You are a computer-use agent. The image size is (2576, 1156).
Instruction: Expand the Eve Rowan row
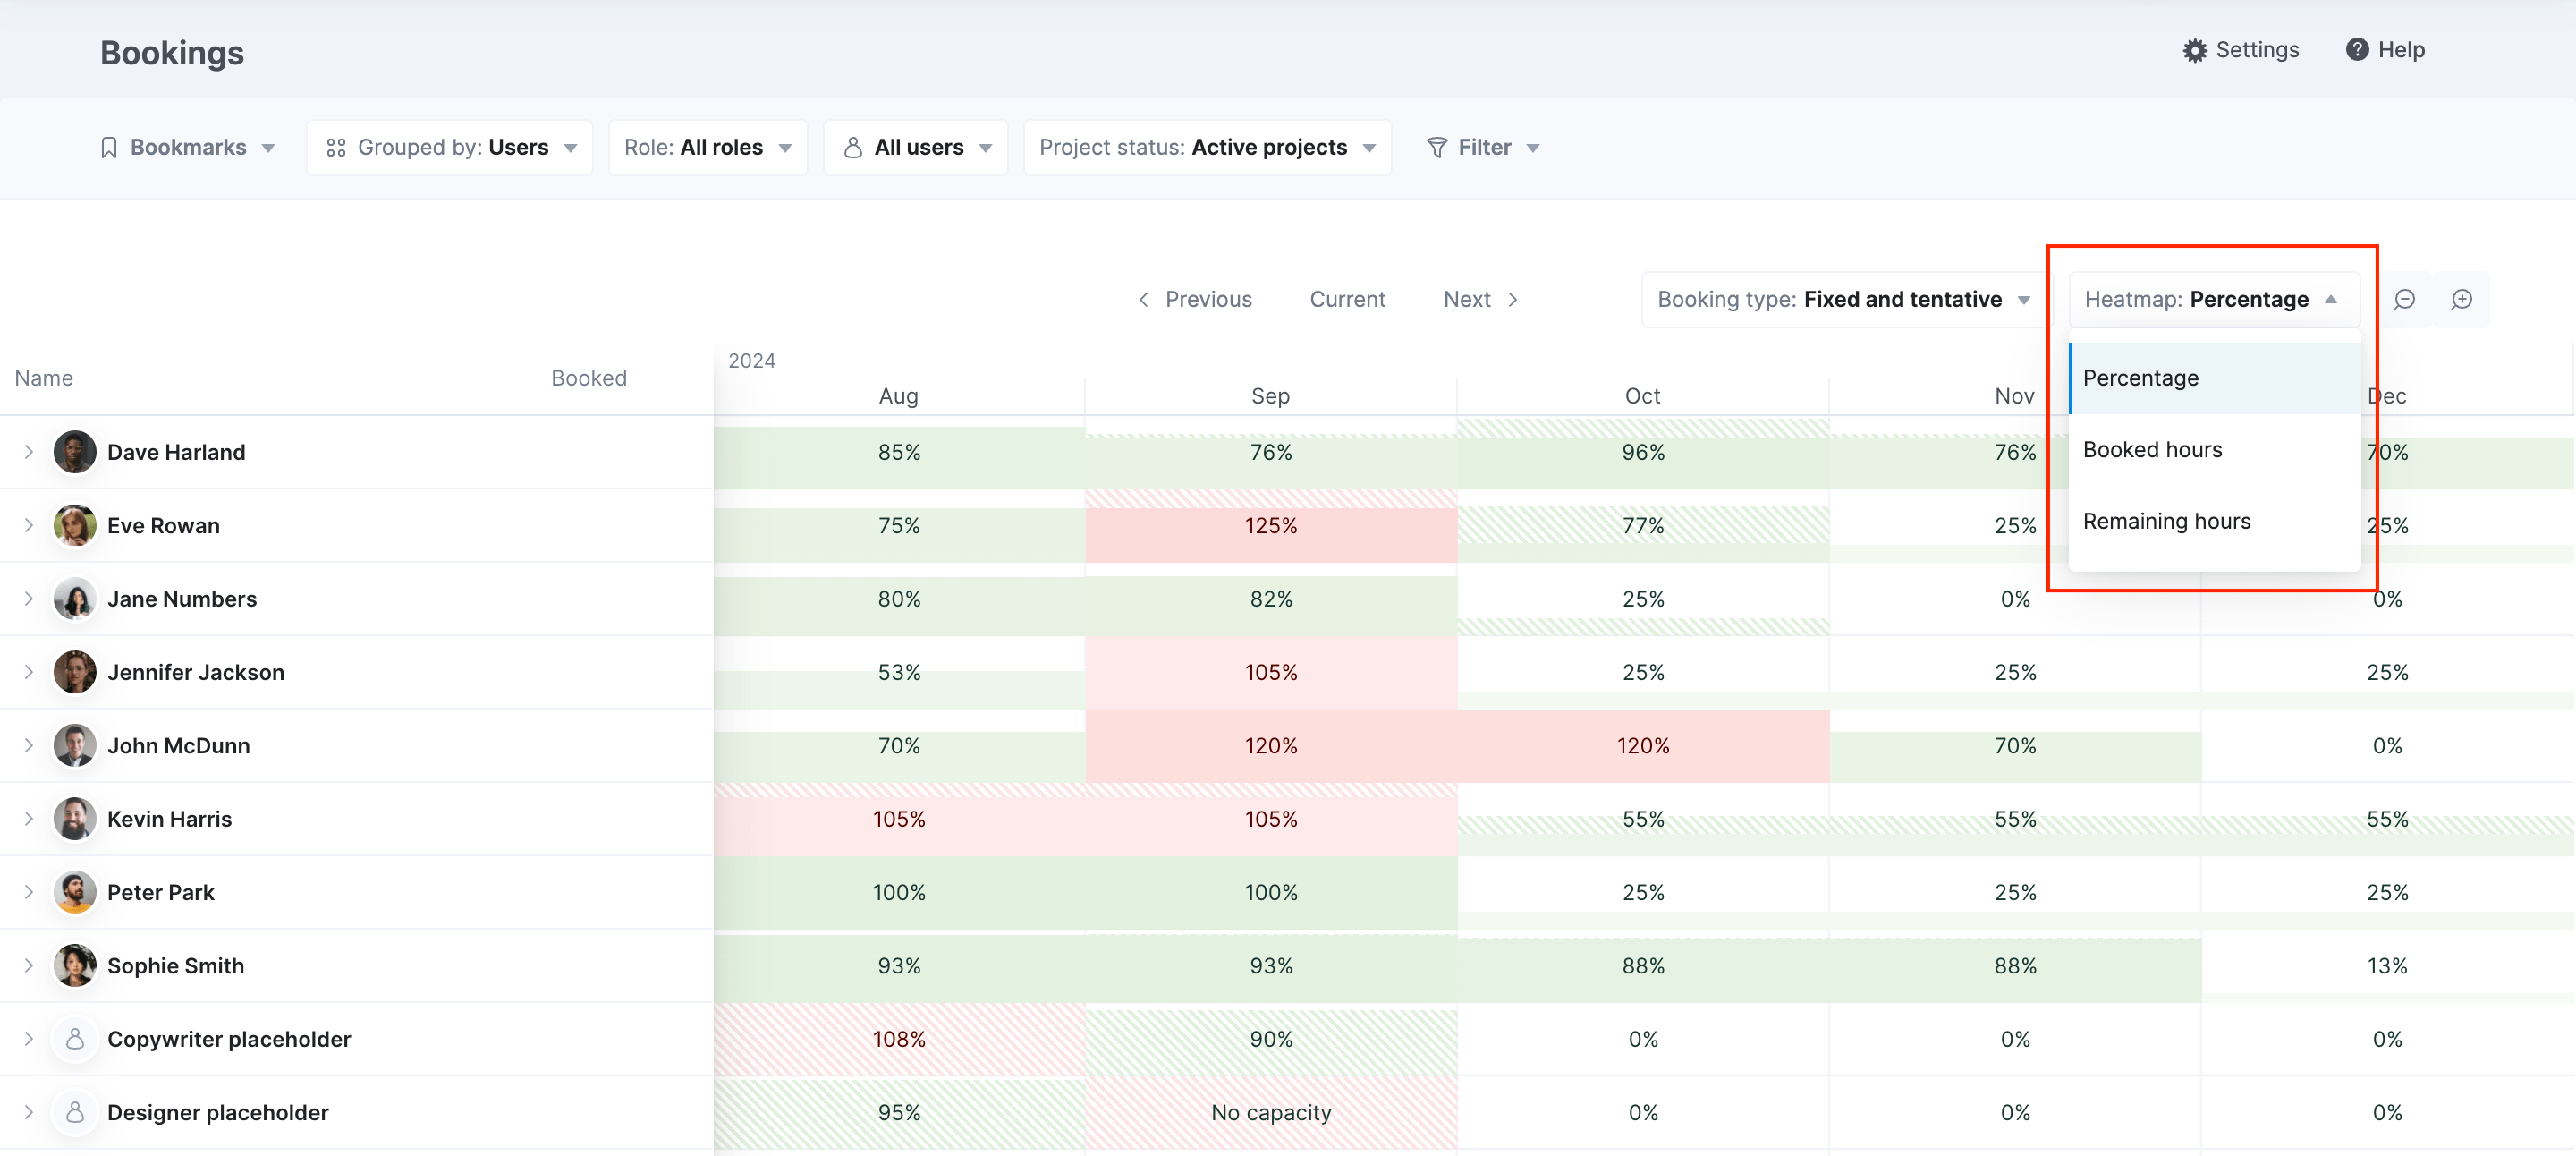tap(29, 525)
